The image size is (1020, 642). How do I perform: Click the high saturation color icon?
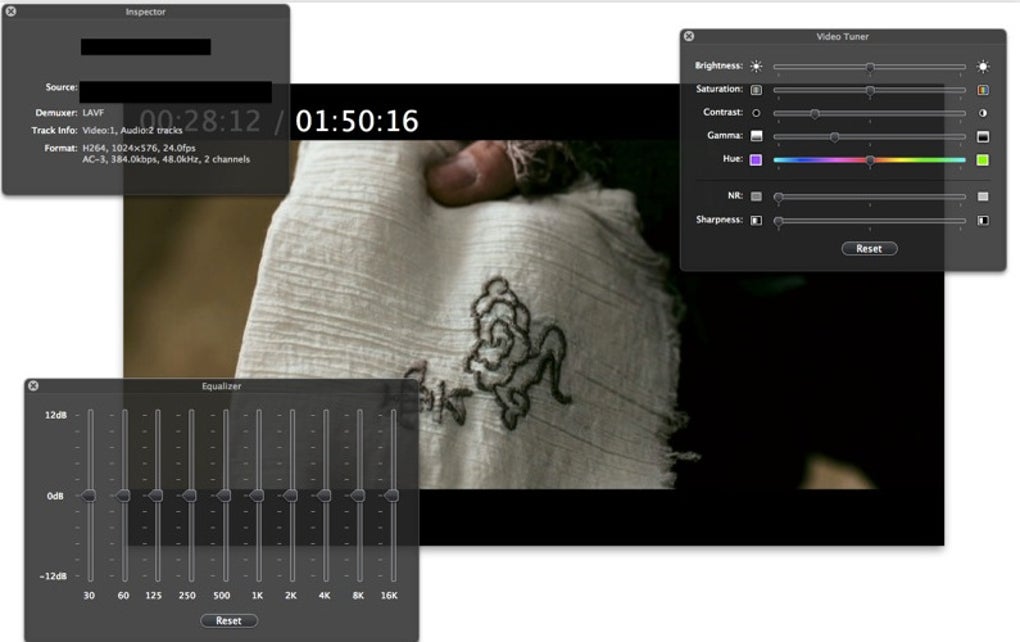983,90
